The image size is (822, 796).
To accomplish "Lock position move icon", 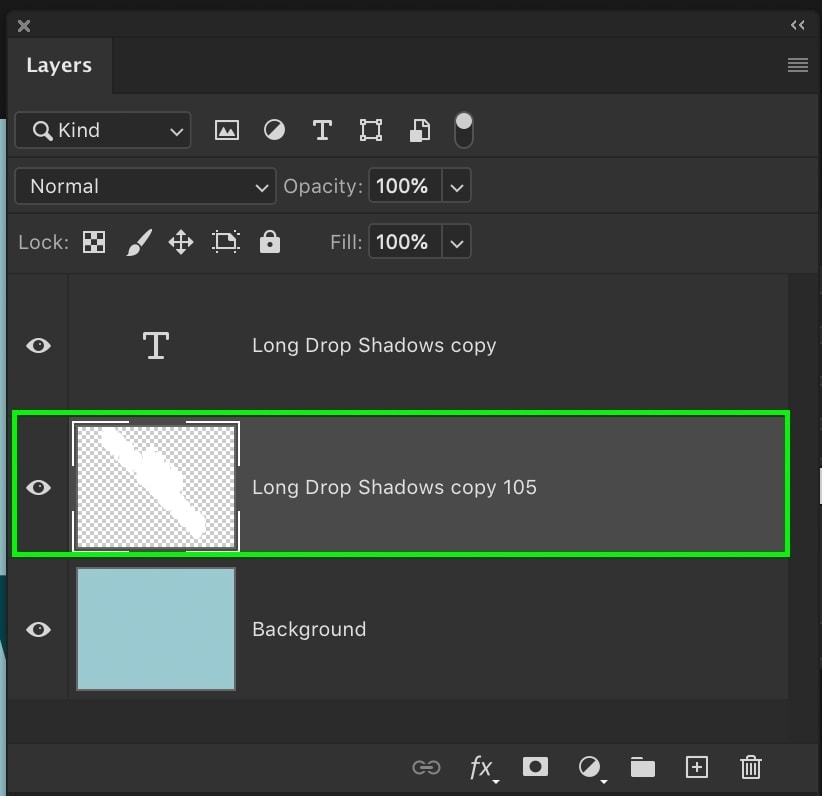I will (x=181, y=242).
